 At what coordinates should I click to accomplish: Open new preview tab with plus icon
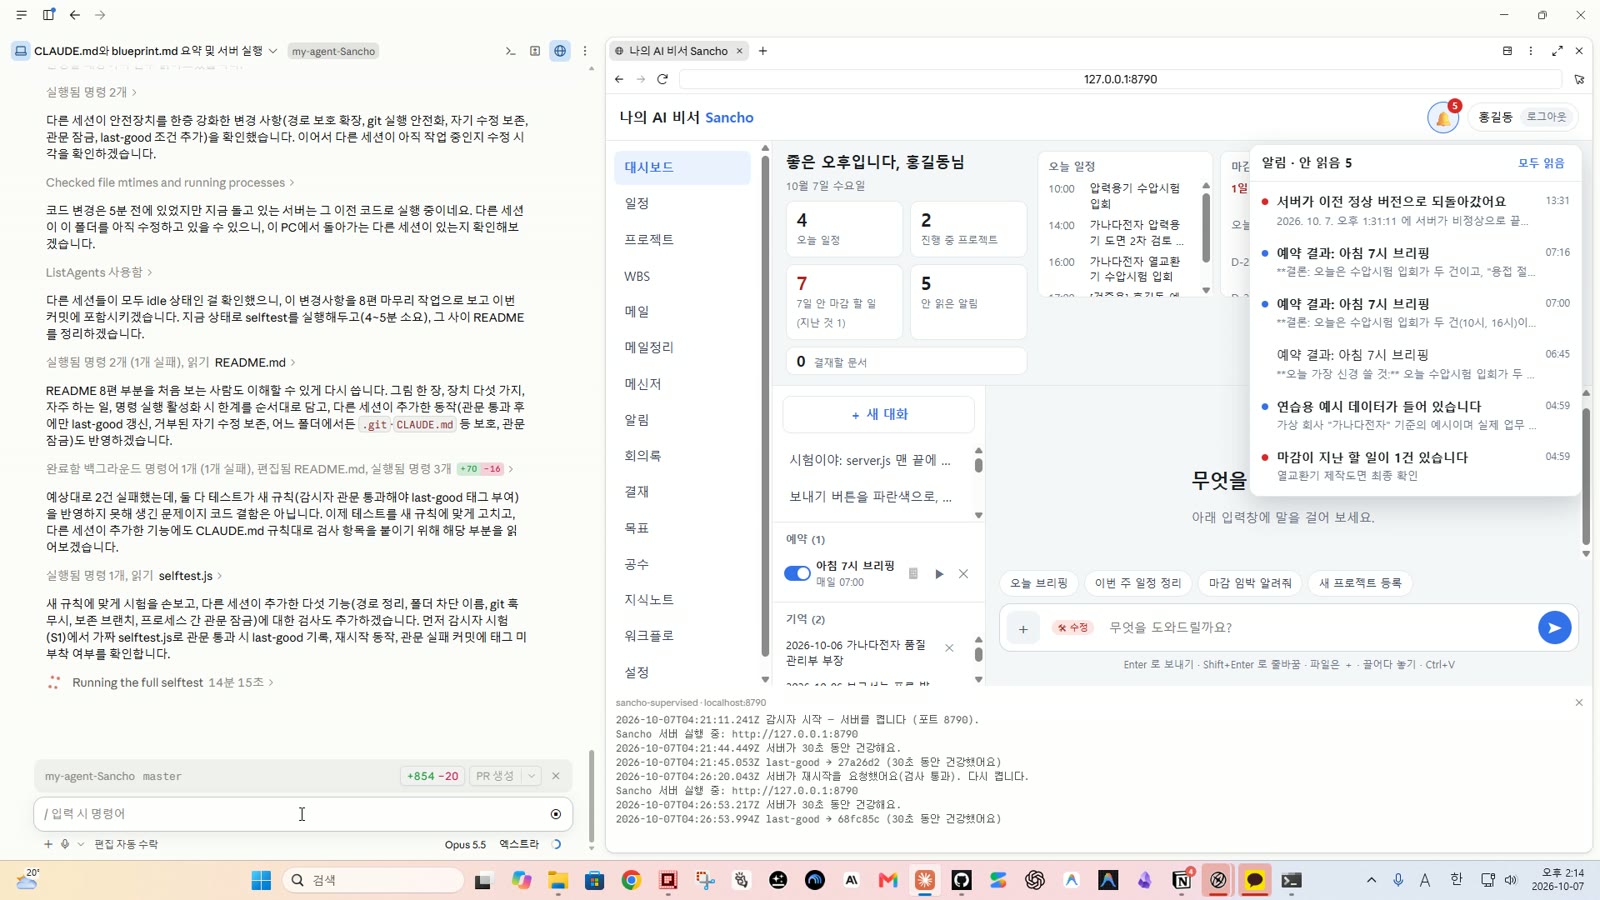pos(763,51)
